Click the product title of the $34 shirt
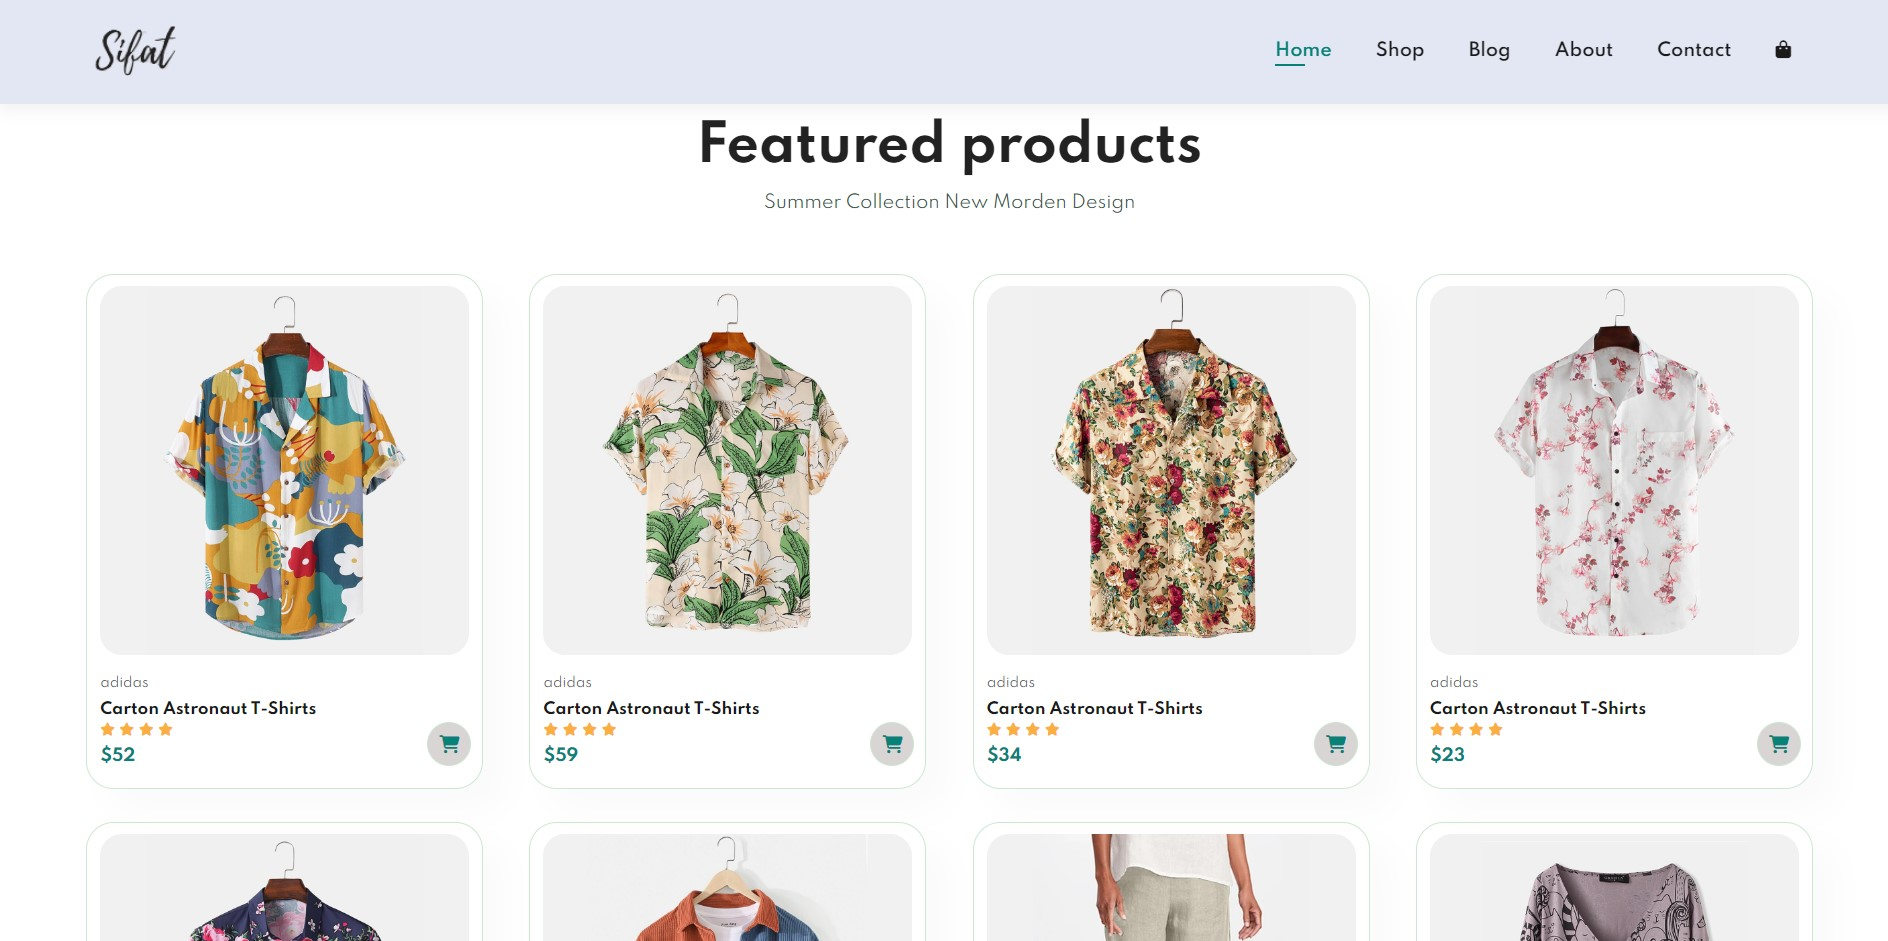The image size is (1888, 941). (x=1094, y=708)
